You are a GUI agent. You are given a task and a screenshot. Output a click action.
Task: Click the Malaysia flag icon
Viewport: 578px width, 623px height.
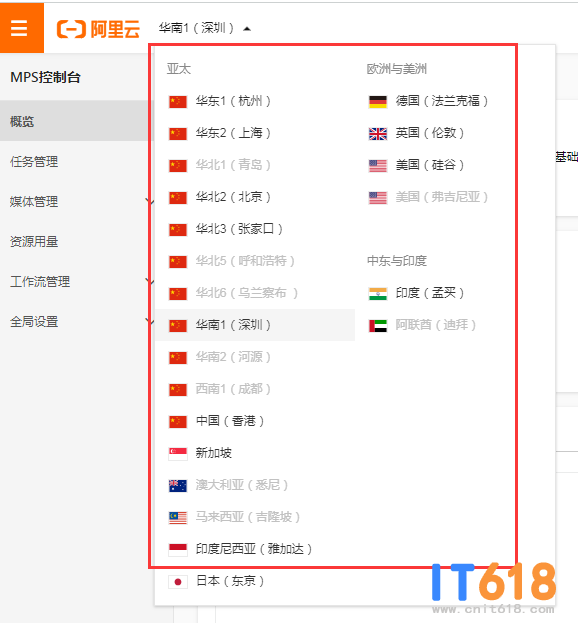pos(178,518)
